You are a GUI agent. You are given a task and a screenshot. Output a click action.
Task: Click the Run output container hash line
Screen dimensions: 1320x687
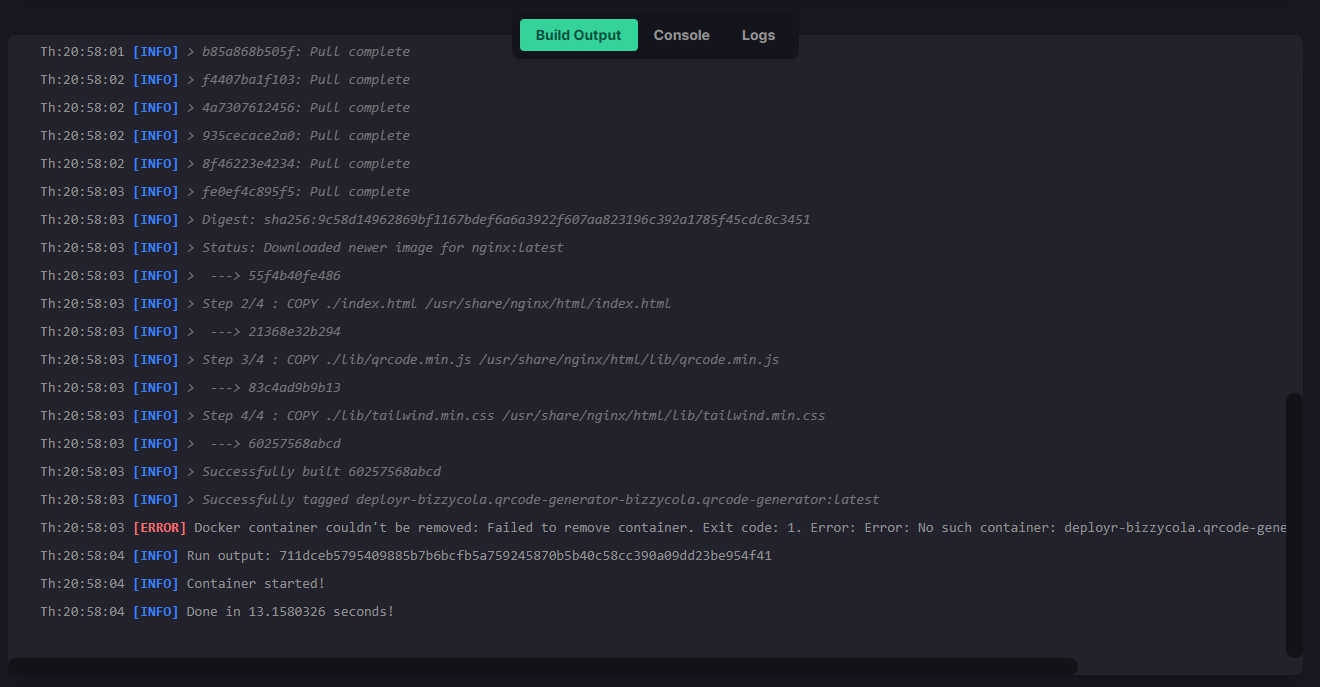(478, 555)
